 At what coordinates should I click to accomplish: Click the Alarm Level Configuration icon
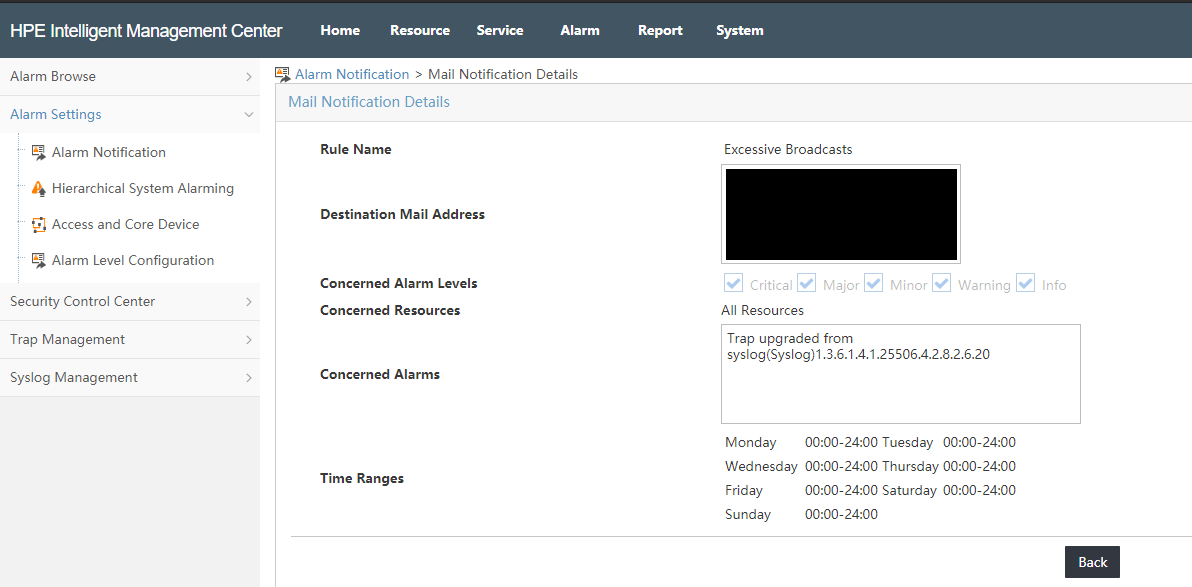[39, 260]
